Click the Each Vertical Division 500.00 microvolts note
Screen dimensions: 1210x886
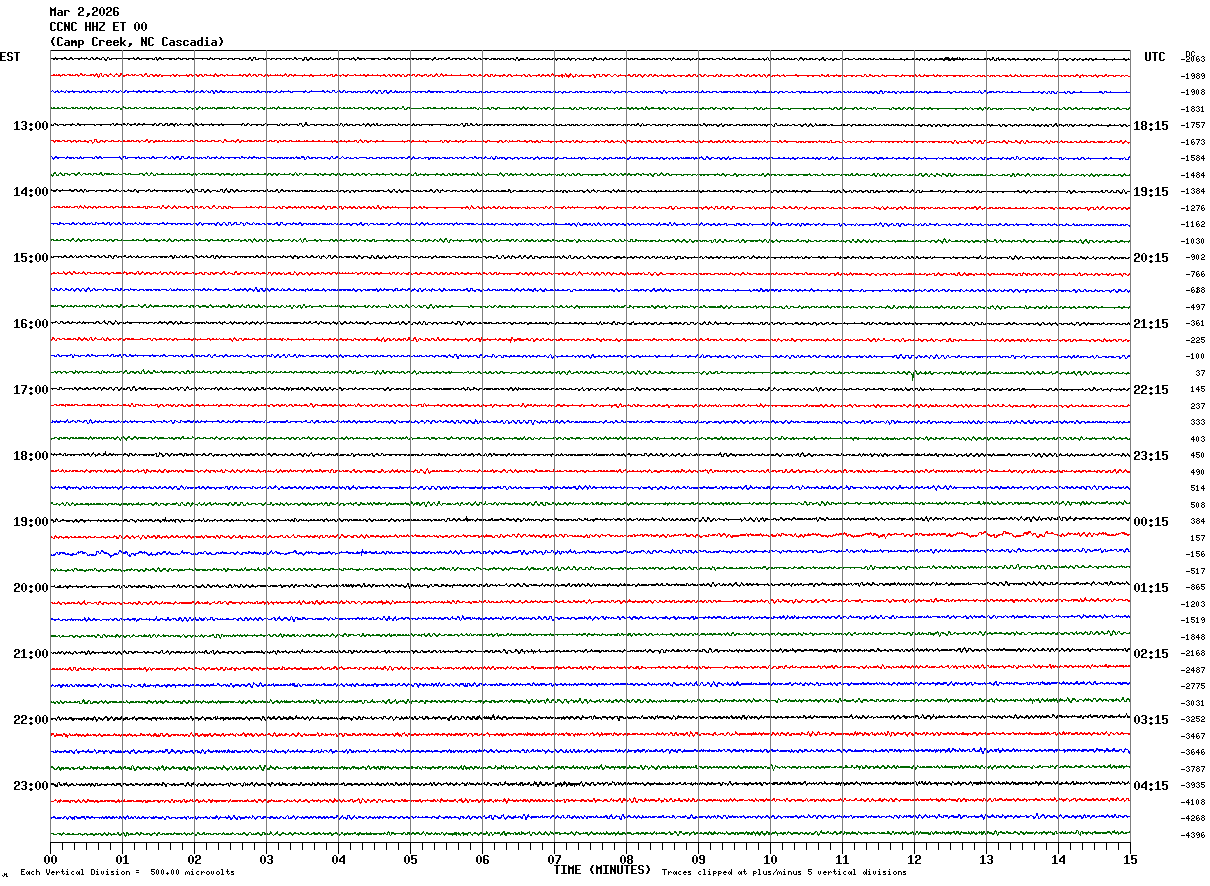tap(127, 873)
